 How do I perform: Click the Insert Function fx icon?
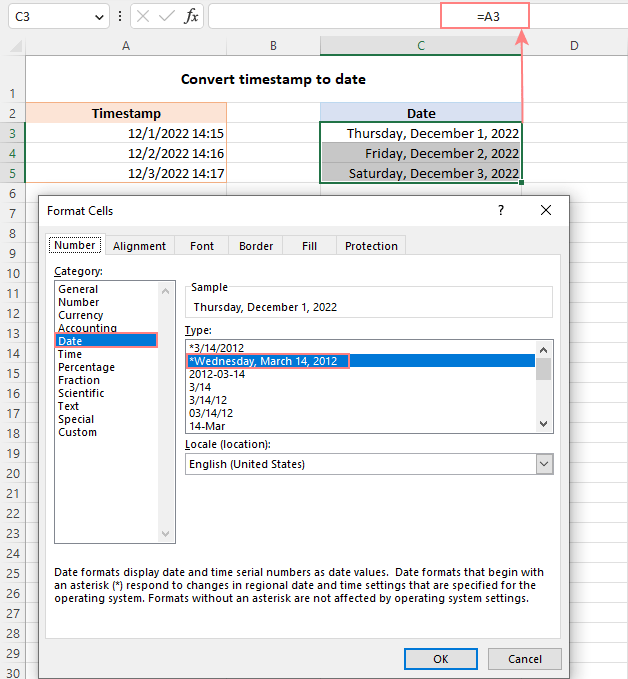click(190, 16)
